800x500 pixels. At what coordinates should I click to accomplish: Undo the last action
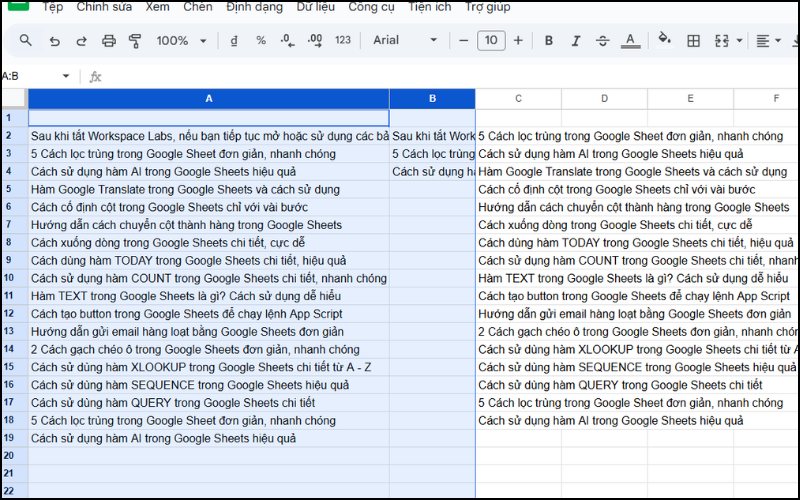coord(54,41)
